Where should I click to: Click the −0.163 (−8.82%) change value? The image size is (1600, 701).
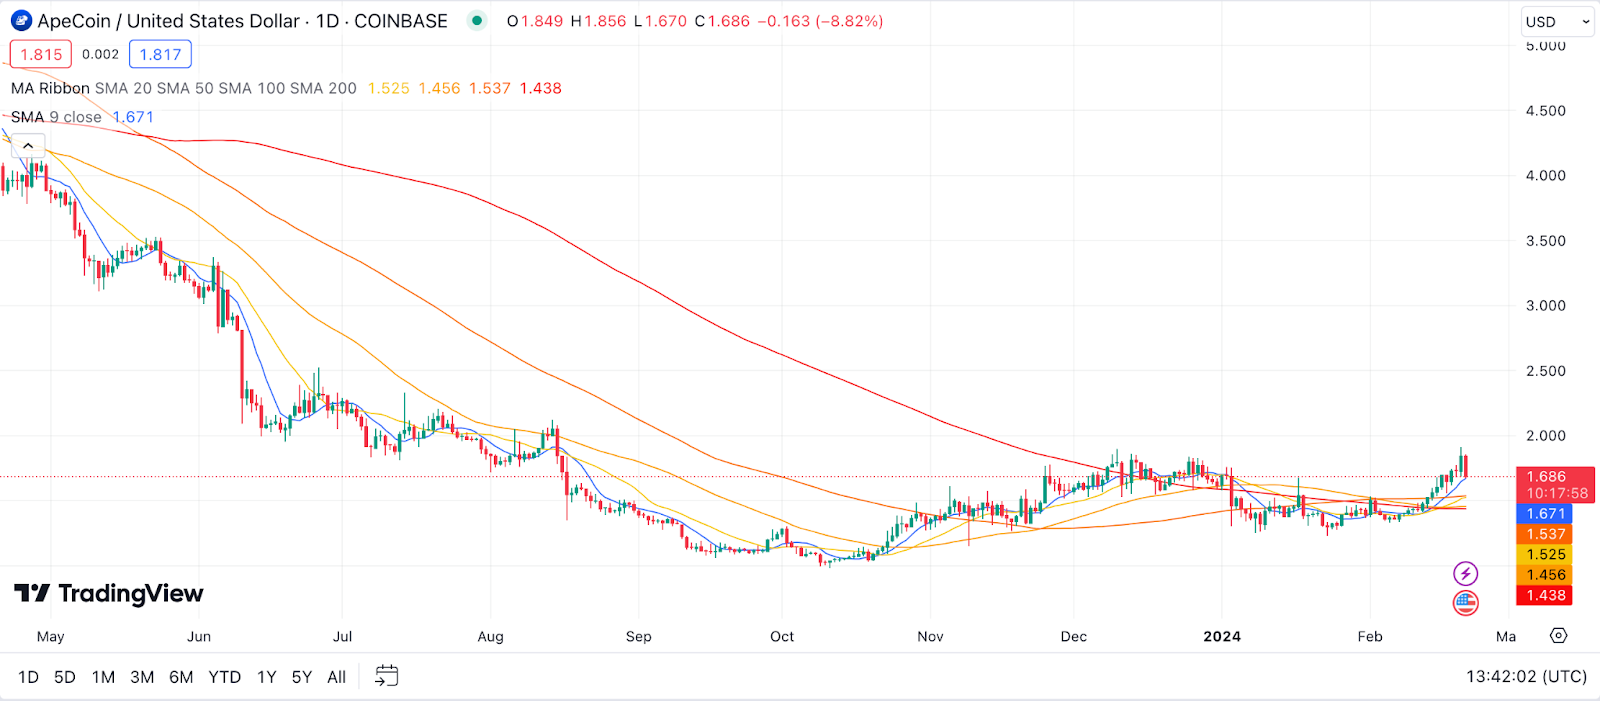[819, 21]
